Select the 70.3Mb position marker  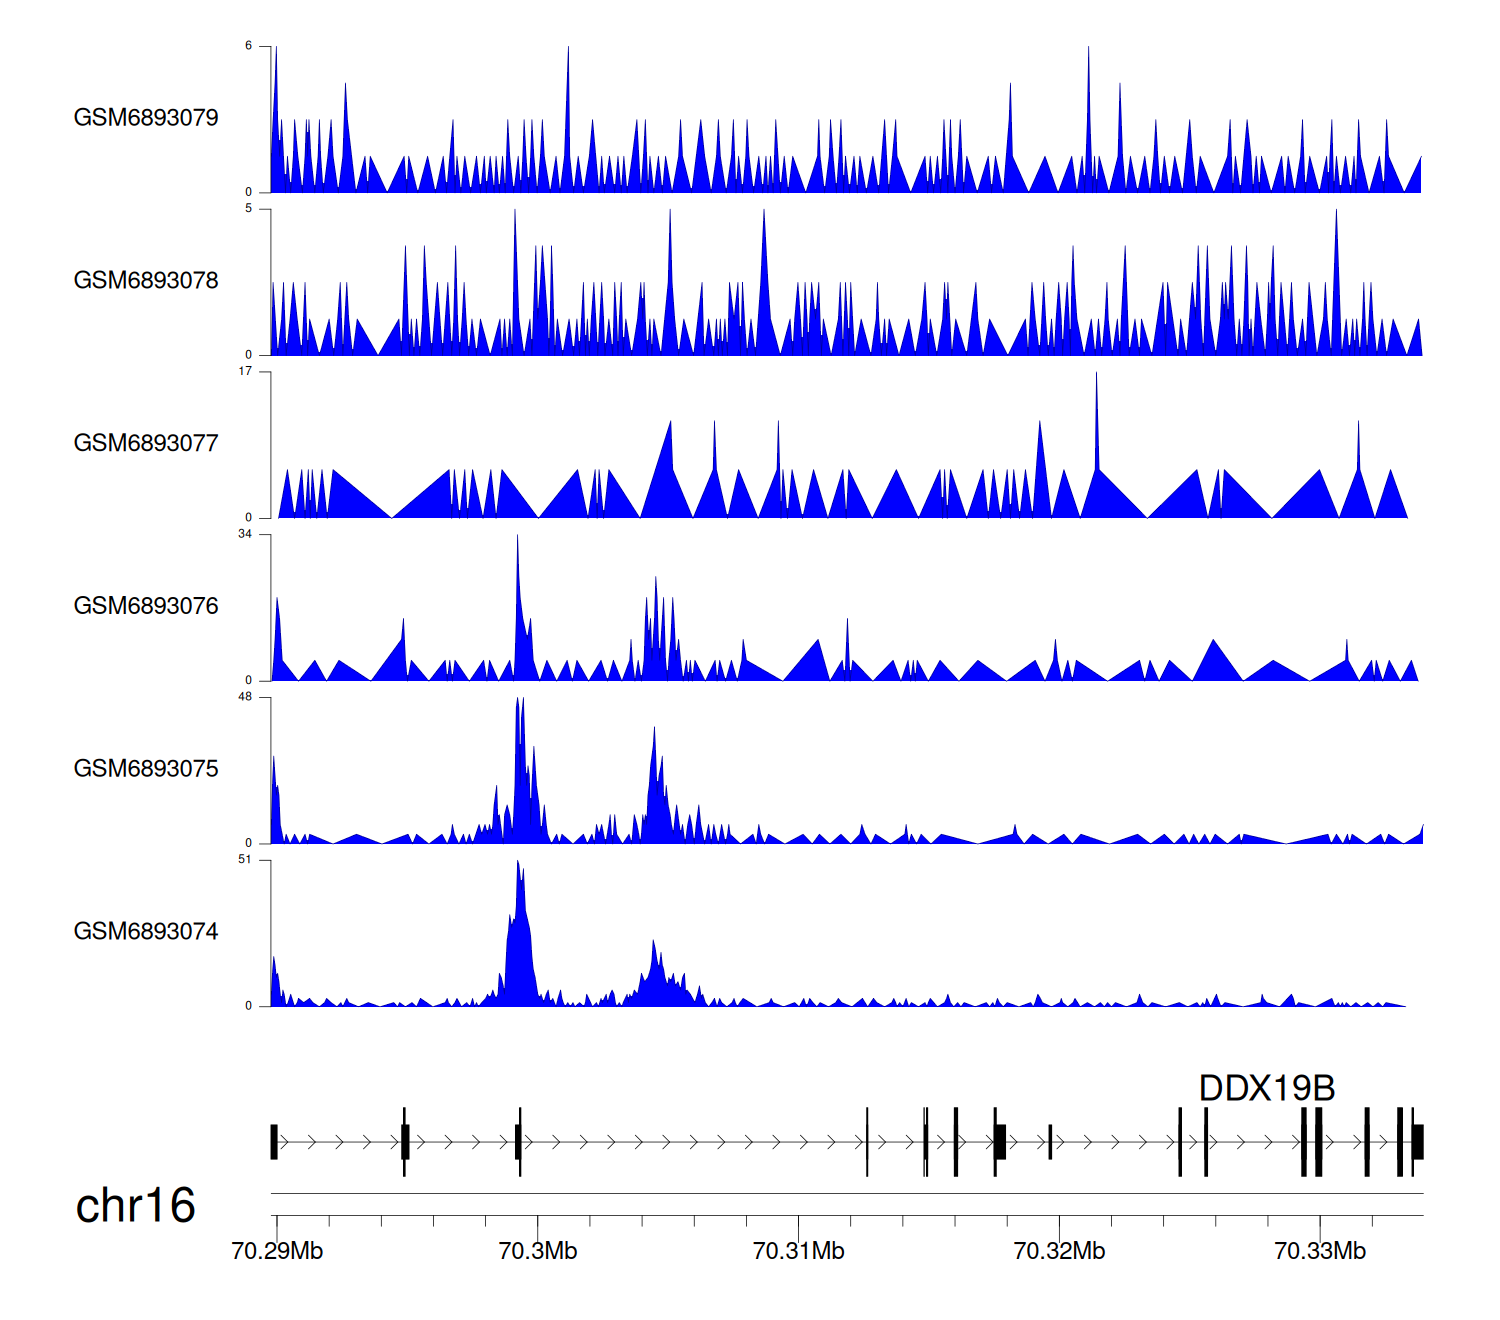(x=538, y=1252)
